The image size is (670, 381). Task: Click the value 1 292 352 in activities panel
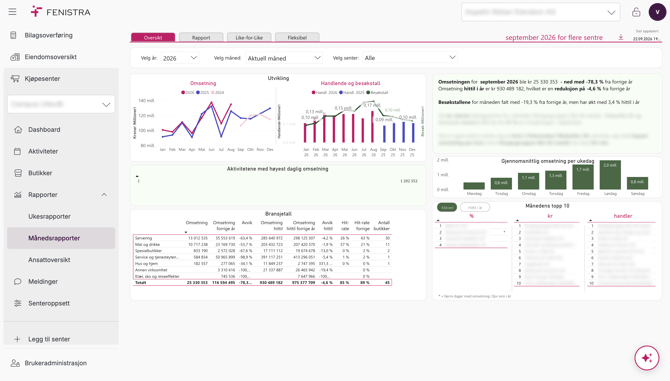(x=409, y=181)
